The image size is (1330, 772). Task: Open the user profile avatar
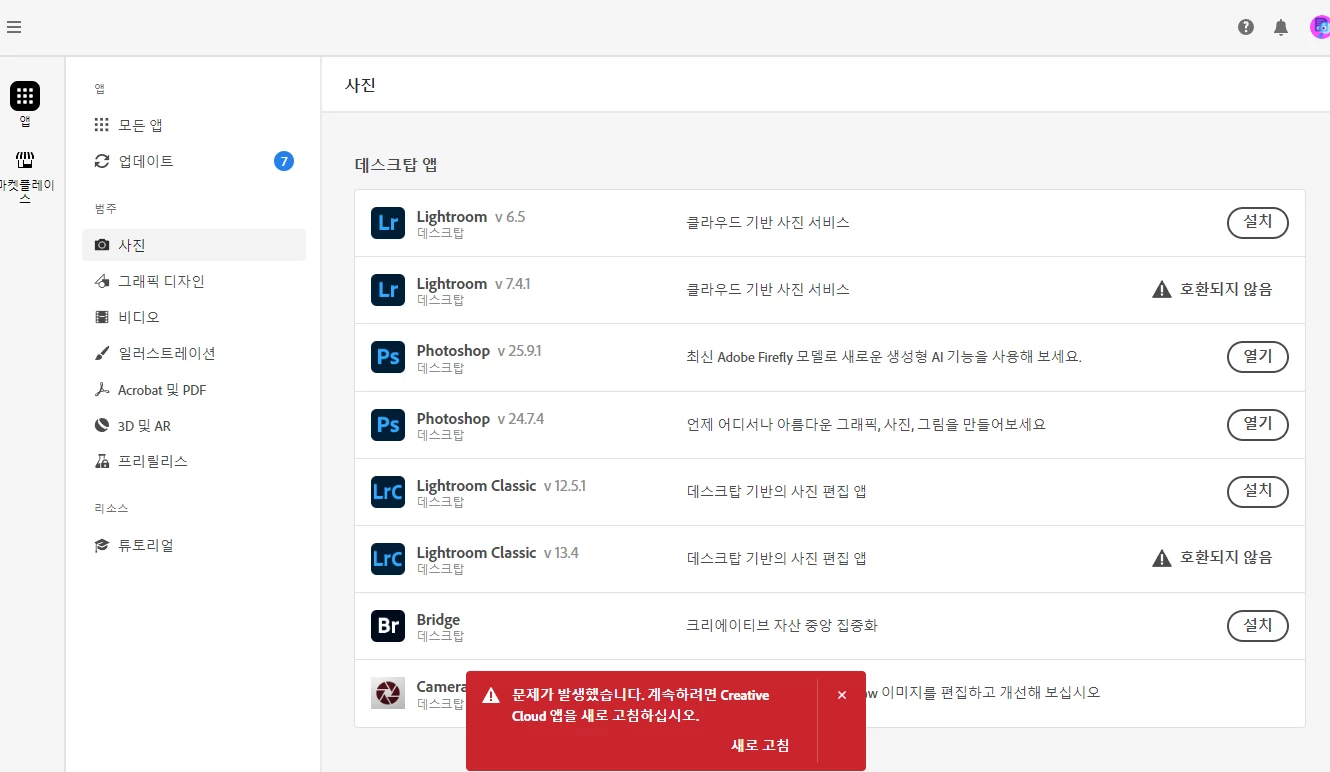click(x=1320, y=27)
